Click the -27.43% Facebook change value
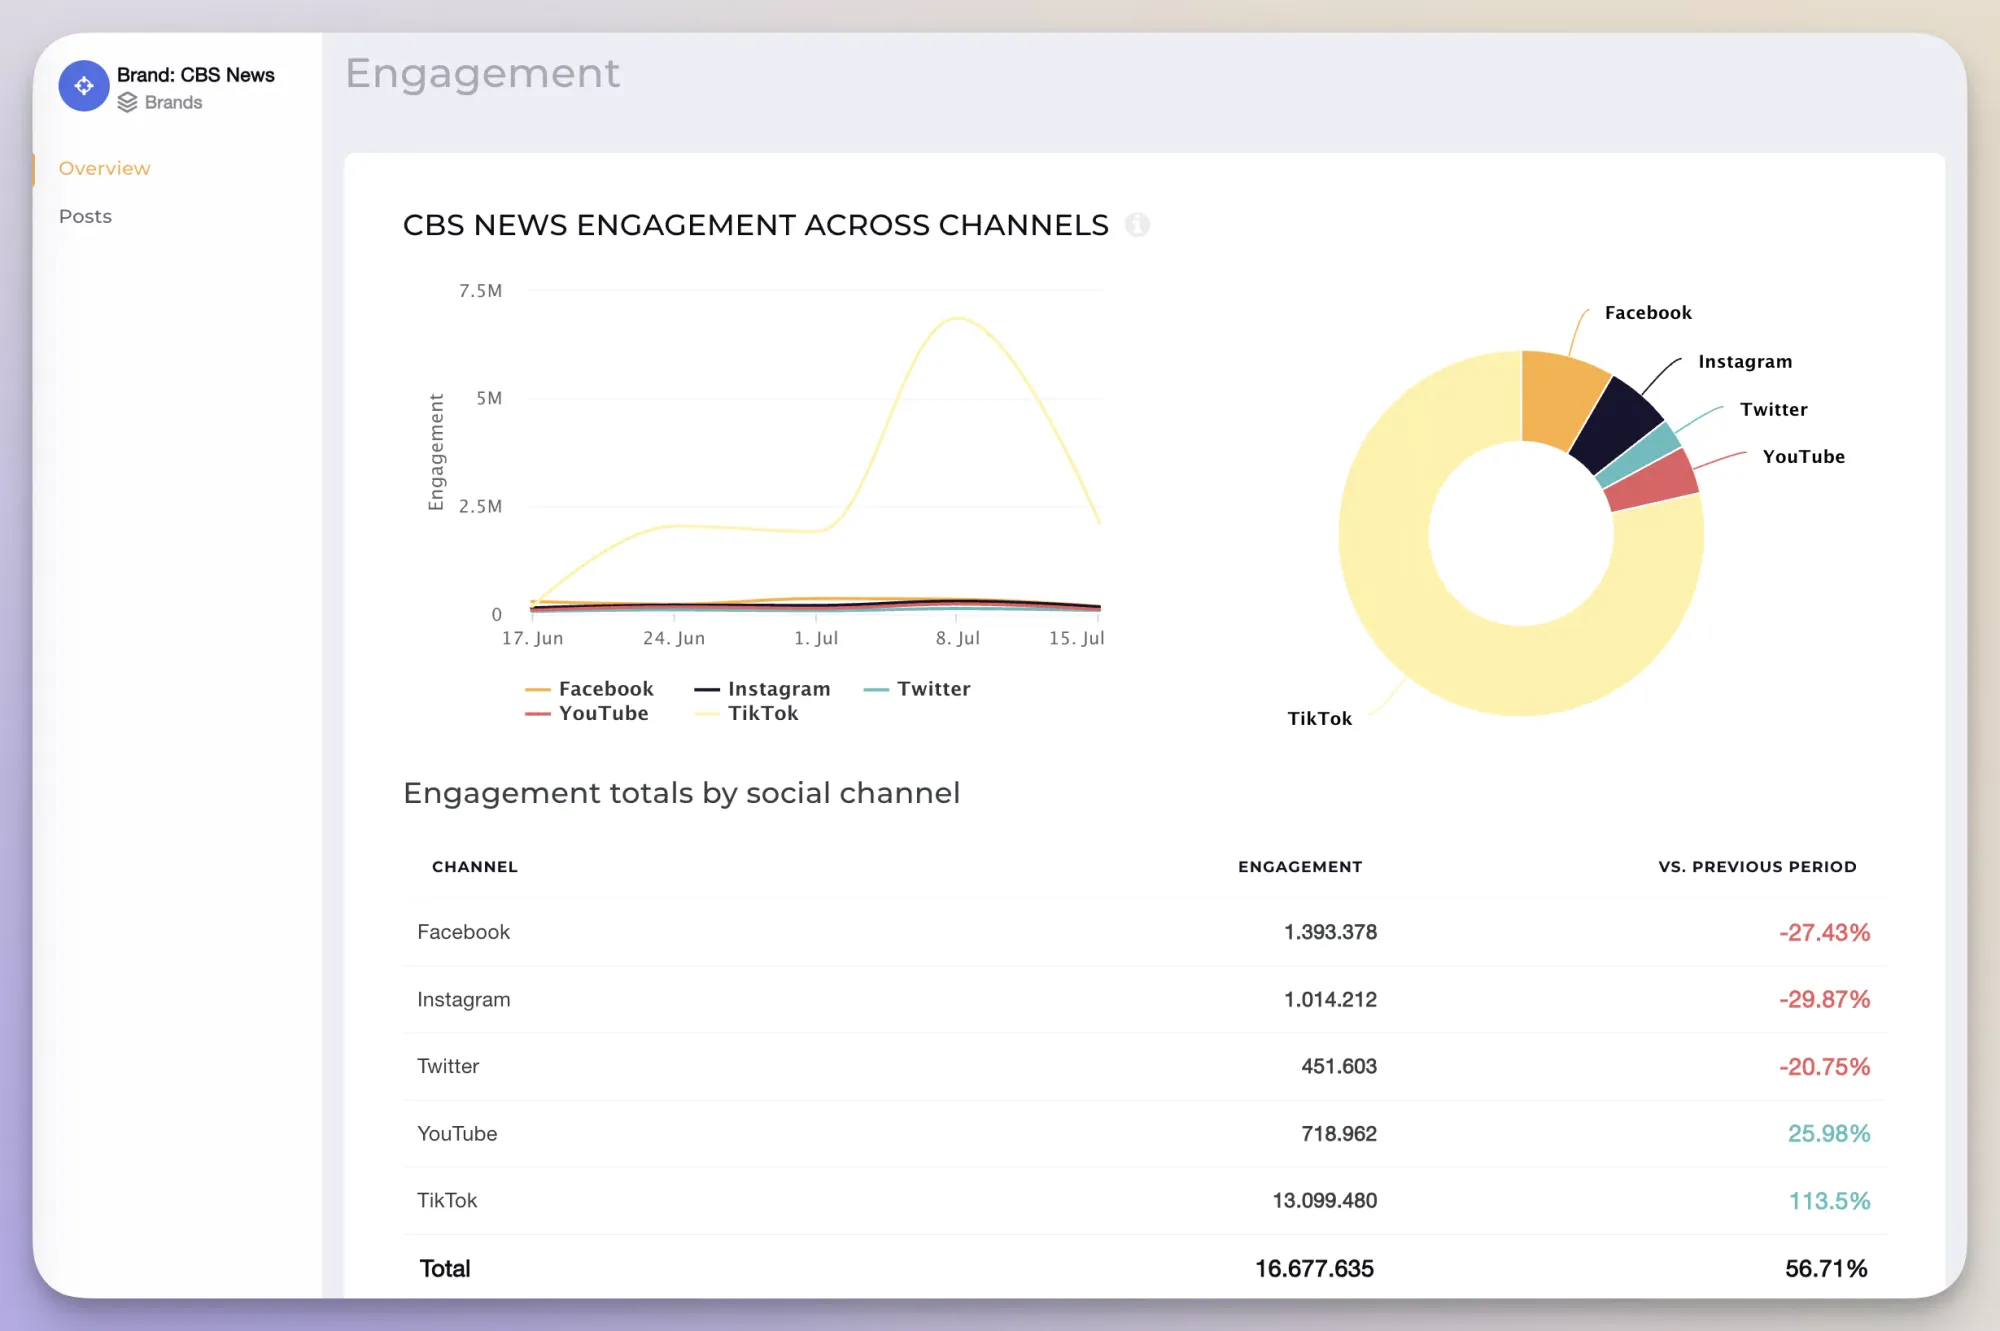This screenshot has width=2000, height=1331. coord(1824,933)
